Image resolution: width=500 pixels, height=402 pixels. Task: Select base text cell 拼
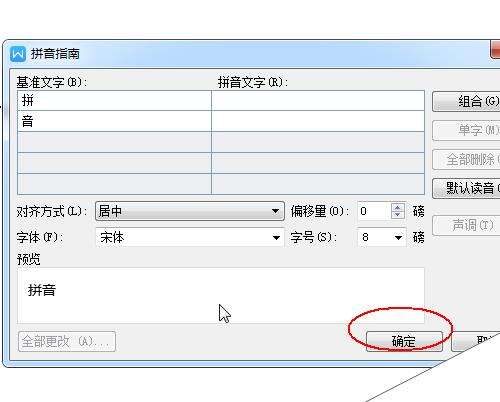pyautogui.click(x=114, y=100)
